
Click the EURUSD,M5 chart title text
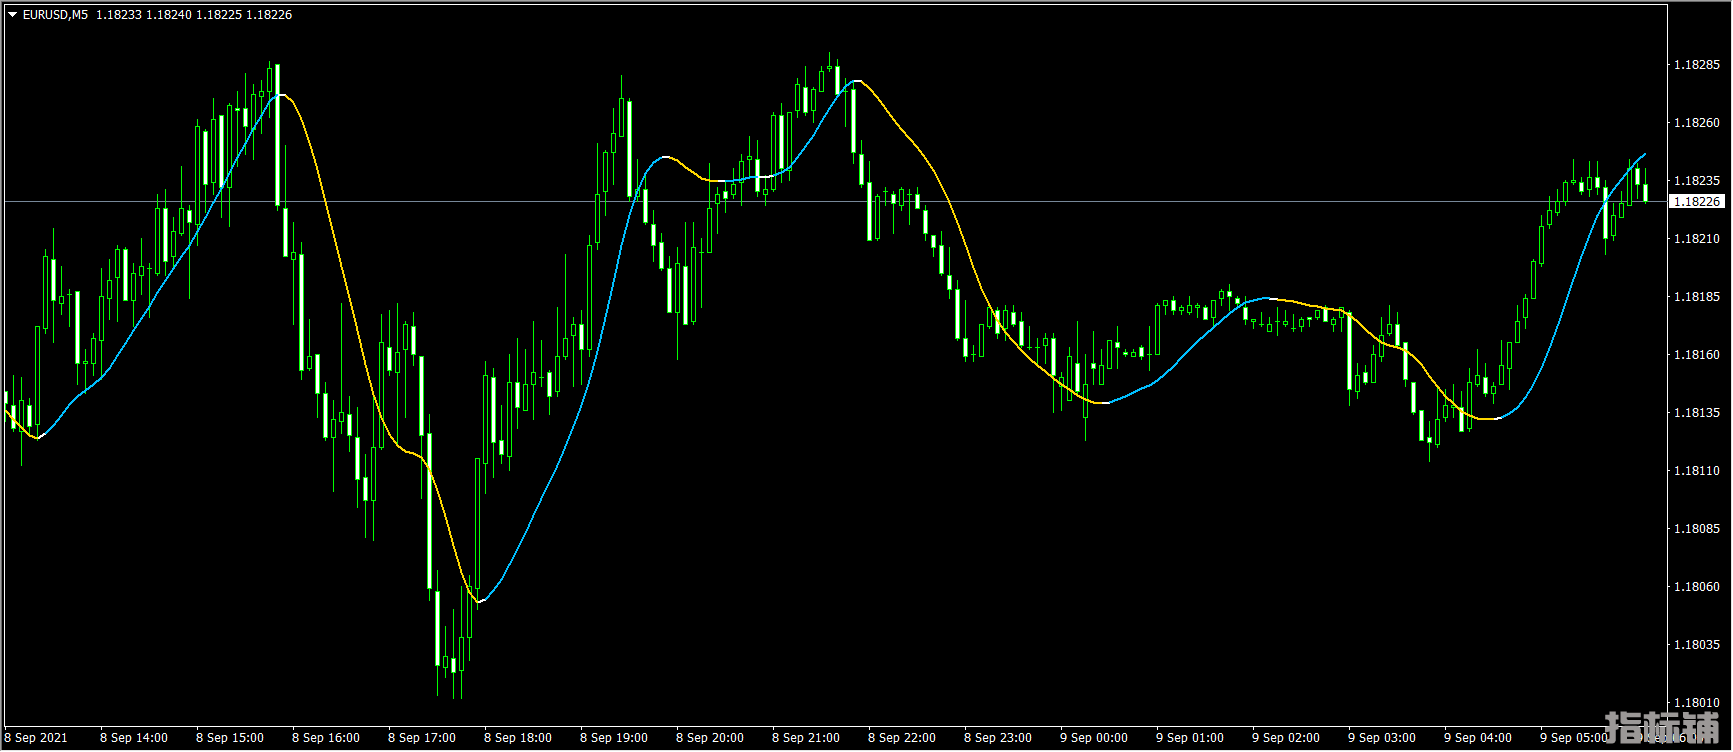click(x=55, y=15)
